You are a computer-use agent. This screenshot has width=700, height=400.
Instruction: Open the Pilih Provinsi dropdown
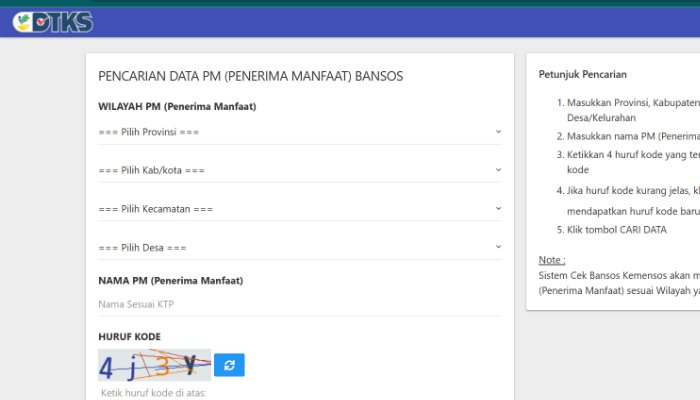(x=300, y=132)
